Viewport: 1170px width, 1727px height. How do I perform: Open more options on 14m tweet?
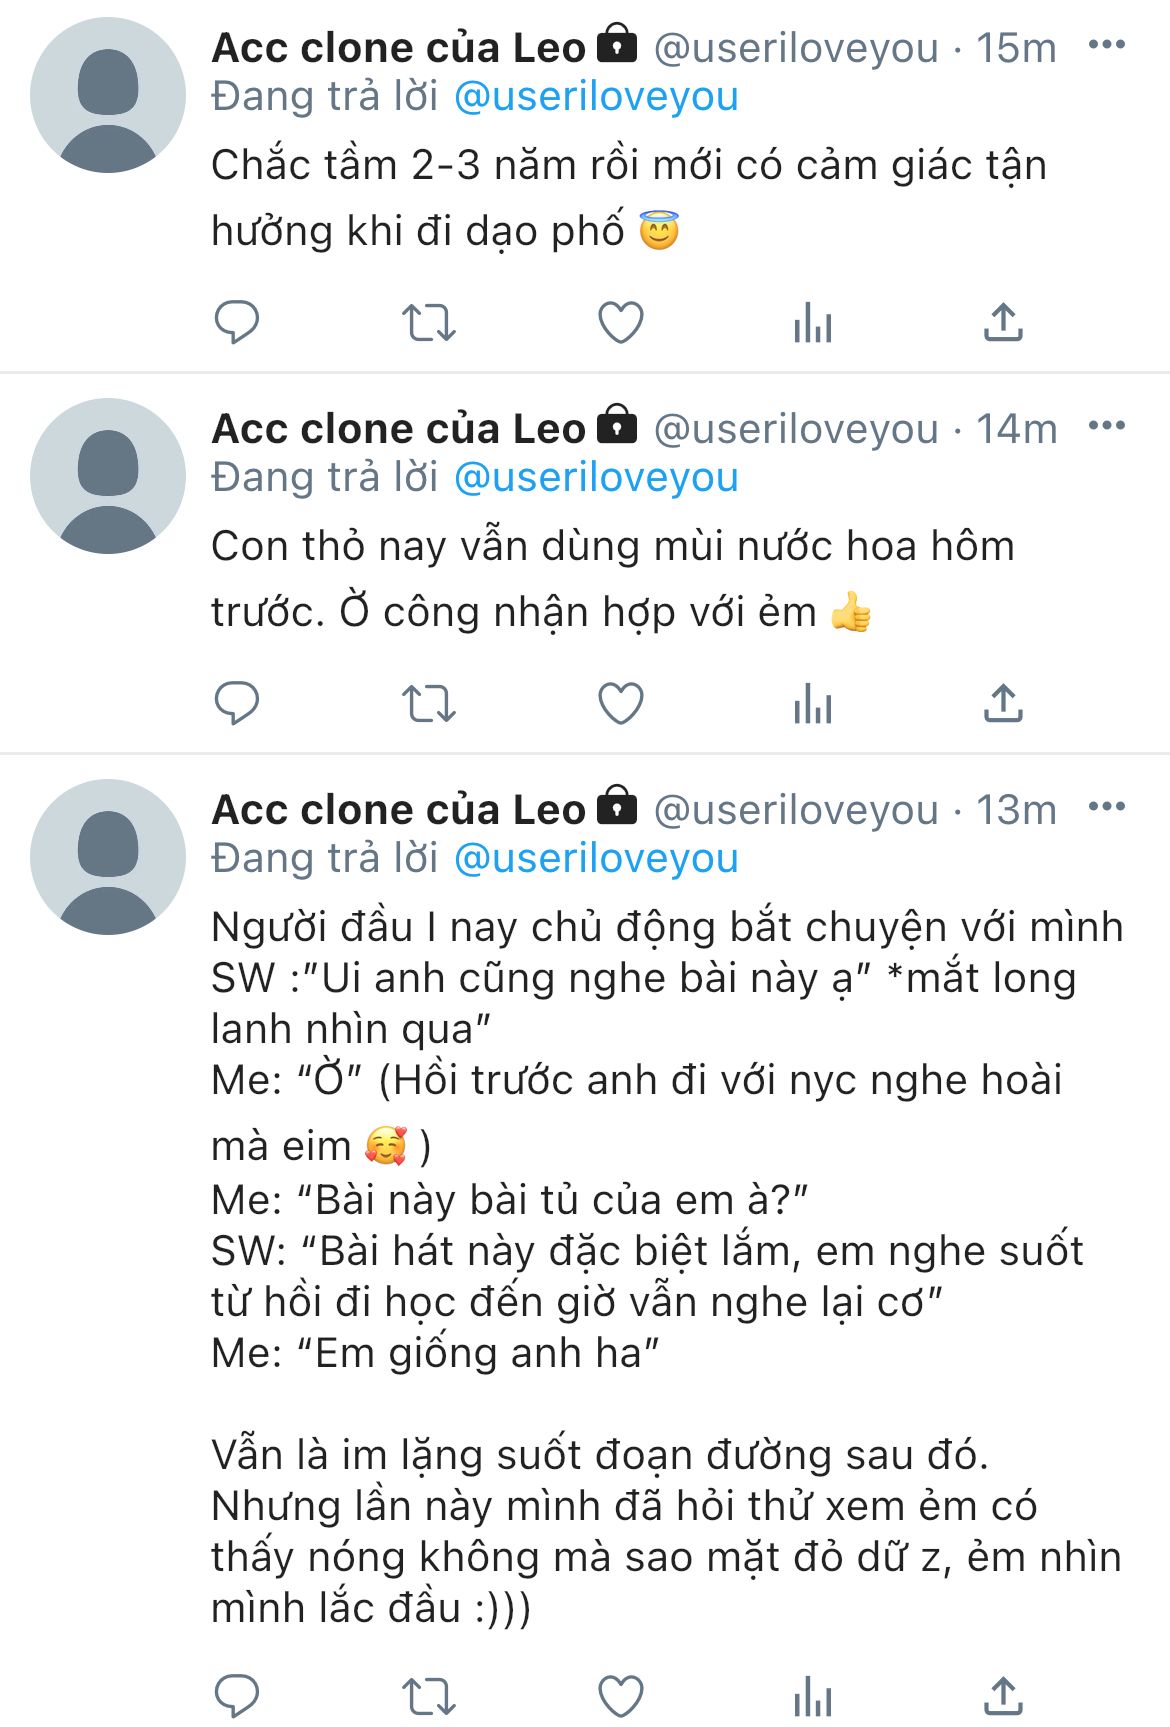pyautogui.click(x=1106, y=426)
